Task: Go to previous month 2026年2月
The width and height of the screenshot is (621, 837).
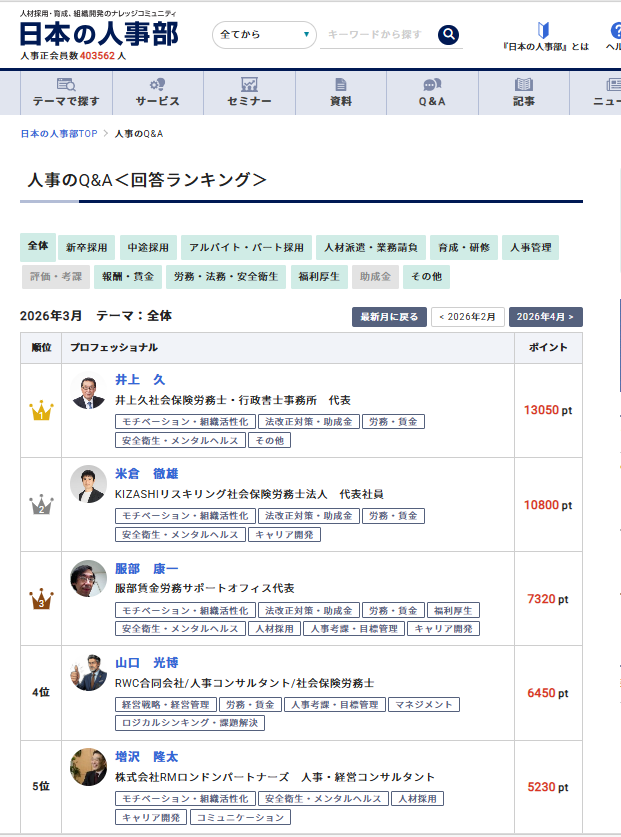Action: coord(467,317)
